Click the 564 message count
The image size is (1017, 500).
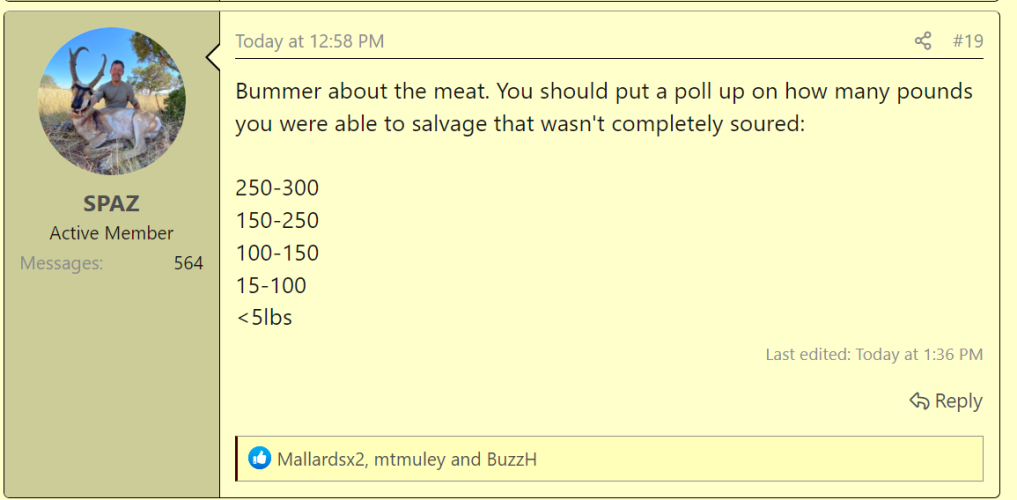pyautogui.click(x=188, y=263)
